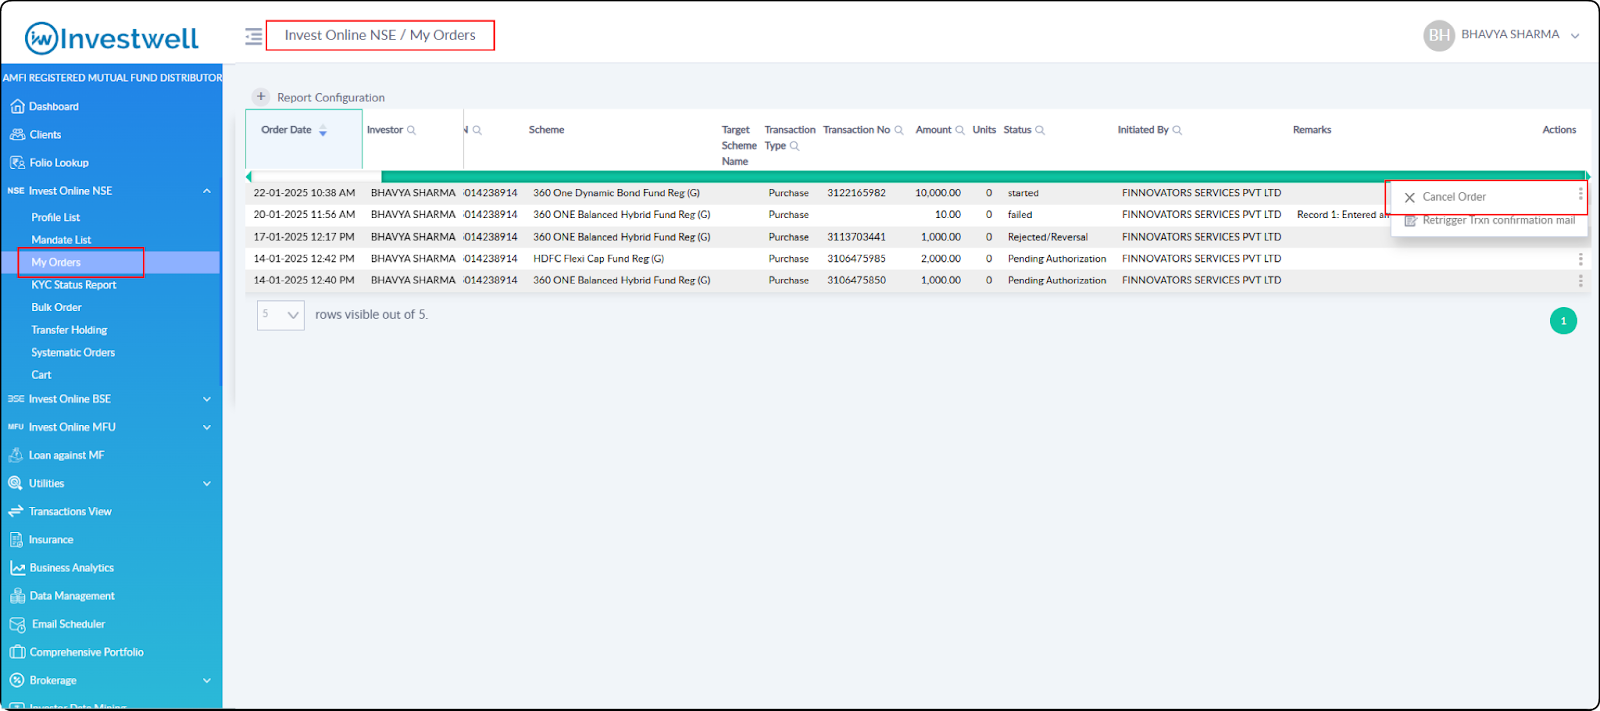Open Bulk Order page
Viewport: 1600px width, 711px height.
(x=56, y=307)
